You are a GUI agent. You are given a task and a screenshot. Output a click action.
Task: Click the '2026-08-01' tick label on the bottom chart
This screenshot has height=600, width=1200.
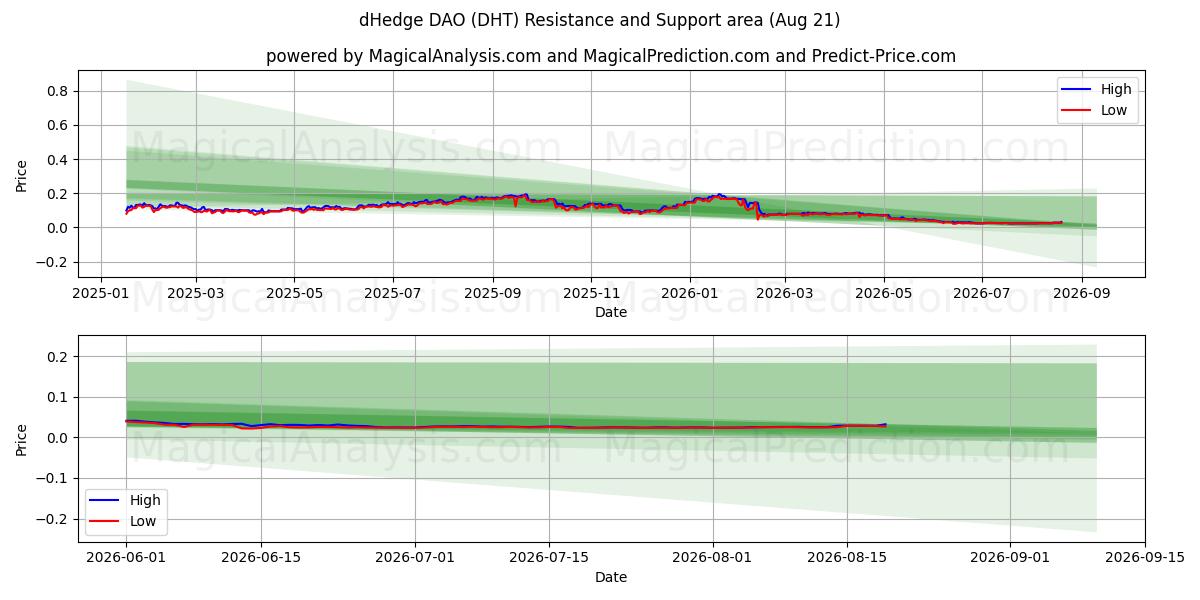click(713, 560)
